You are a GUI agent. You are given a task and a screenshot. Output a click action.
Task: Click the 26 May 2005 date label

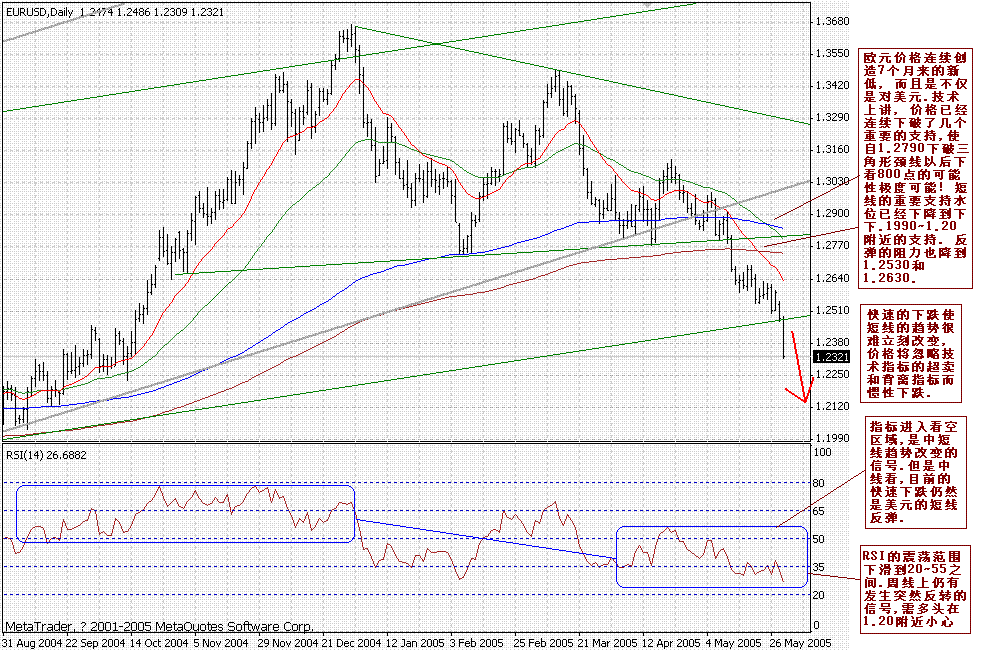pos(800,644)
